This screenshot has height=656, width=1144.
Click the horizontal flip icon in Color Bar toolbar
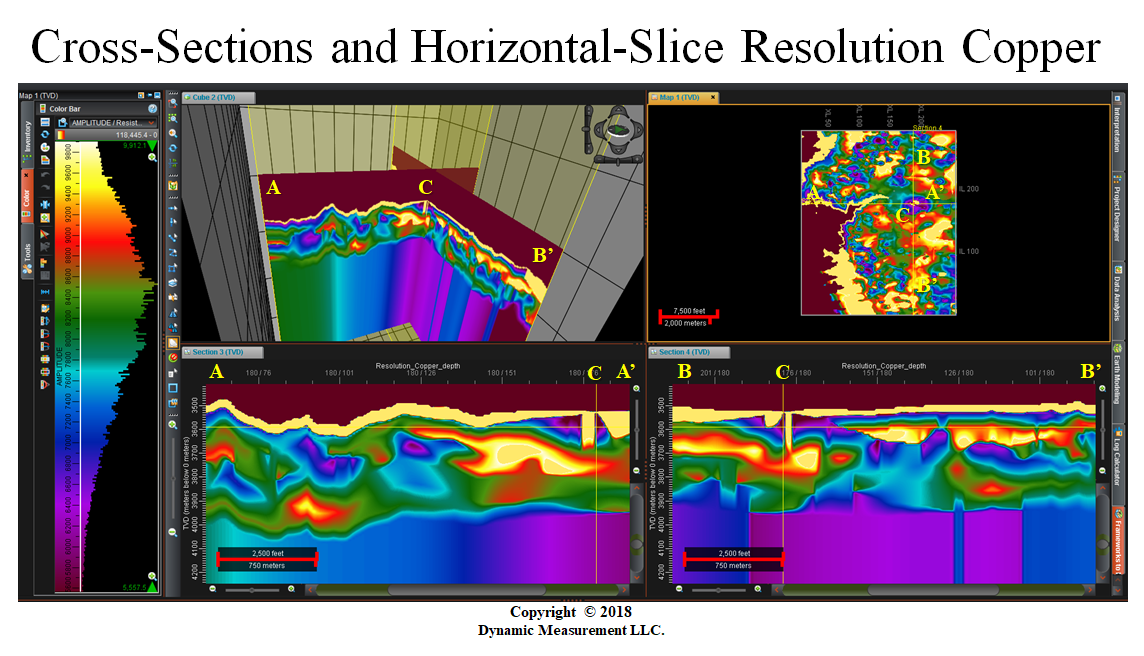point(45,292)
